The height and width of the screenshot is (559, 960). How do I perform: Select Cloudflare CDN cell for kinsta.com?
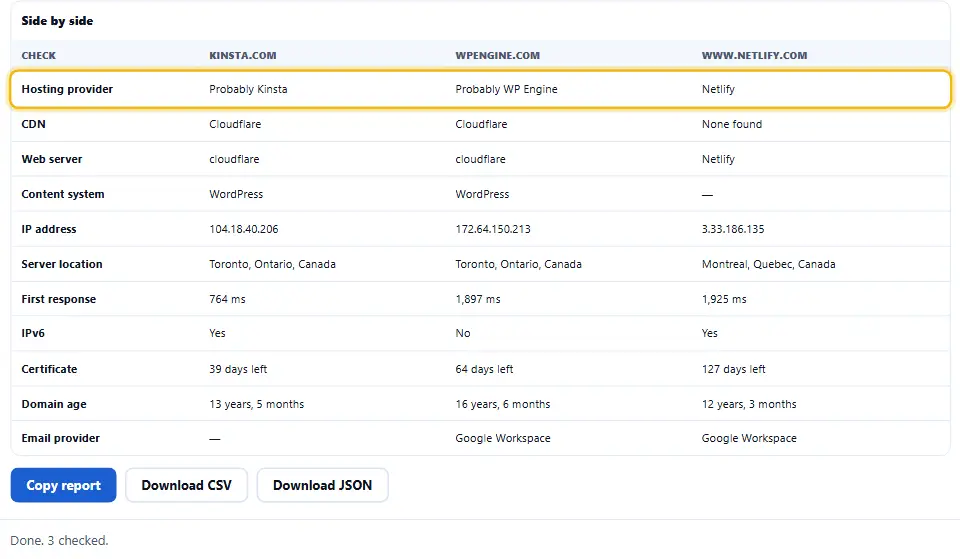click(x=235, y=124)
